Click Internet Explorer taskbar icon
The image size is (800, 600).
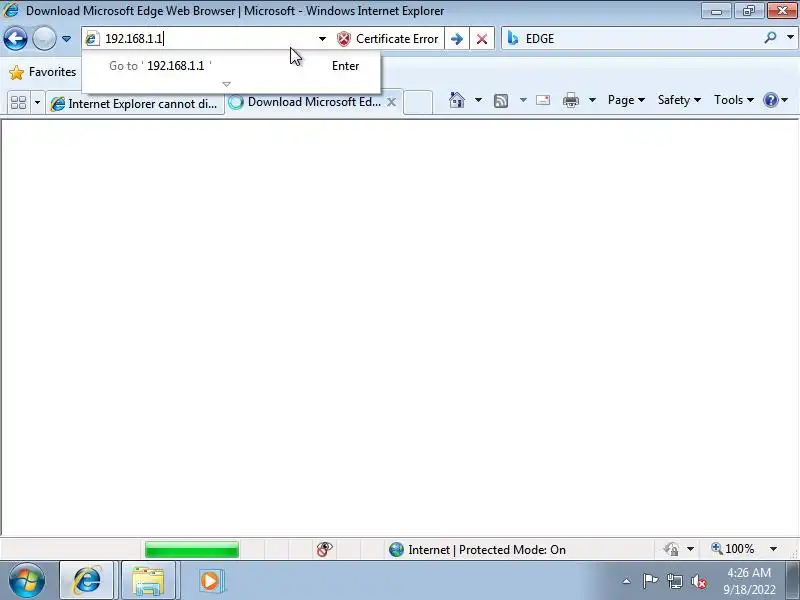pos(87,580)
